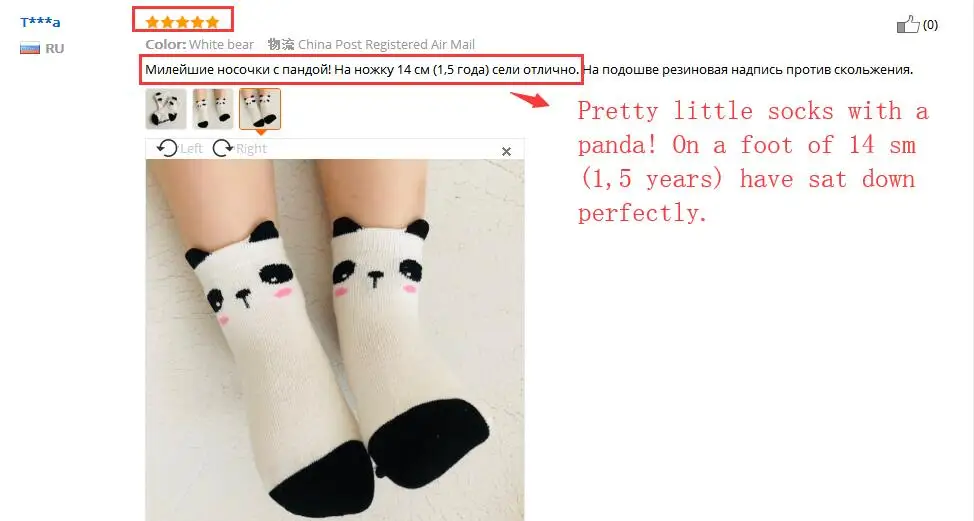The width and height of the screenshot is (974, 521).
Task: Click the Russian flag icon
Action: [x=30, y=48]
